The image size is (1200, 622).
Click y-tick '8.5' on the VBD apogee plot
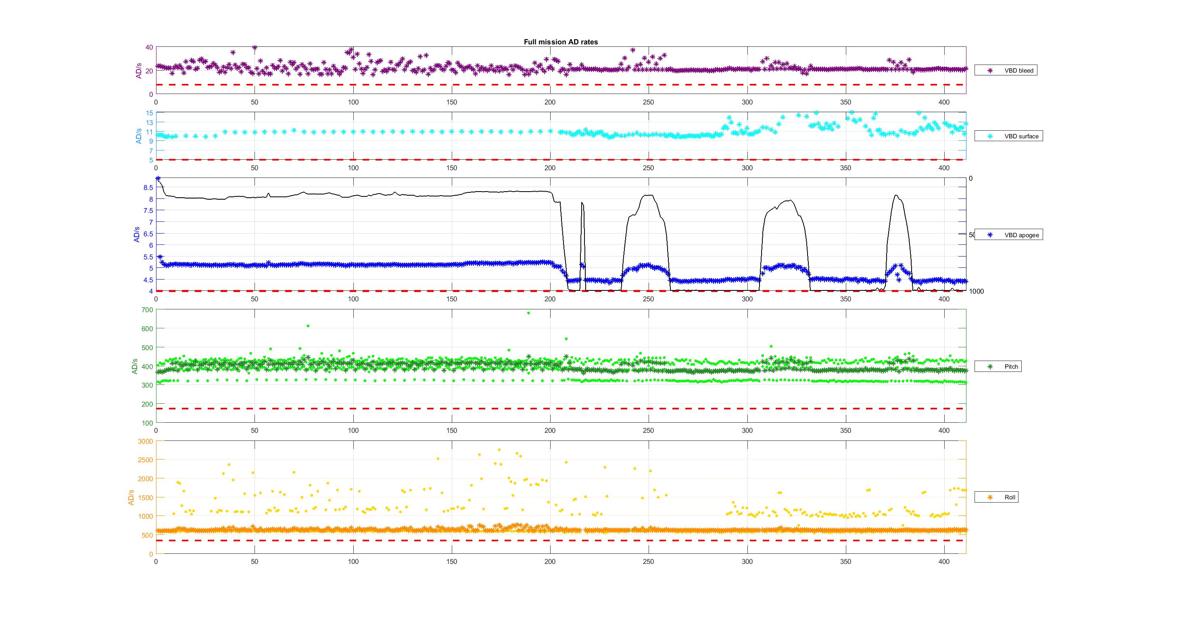[x=148, y=188]
